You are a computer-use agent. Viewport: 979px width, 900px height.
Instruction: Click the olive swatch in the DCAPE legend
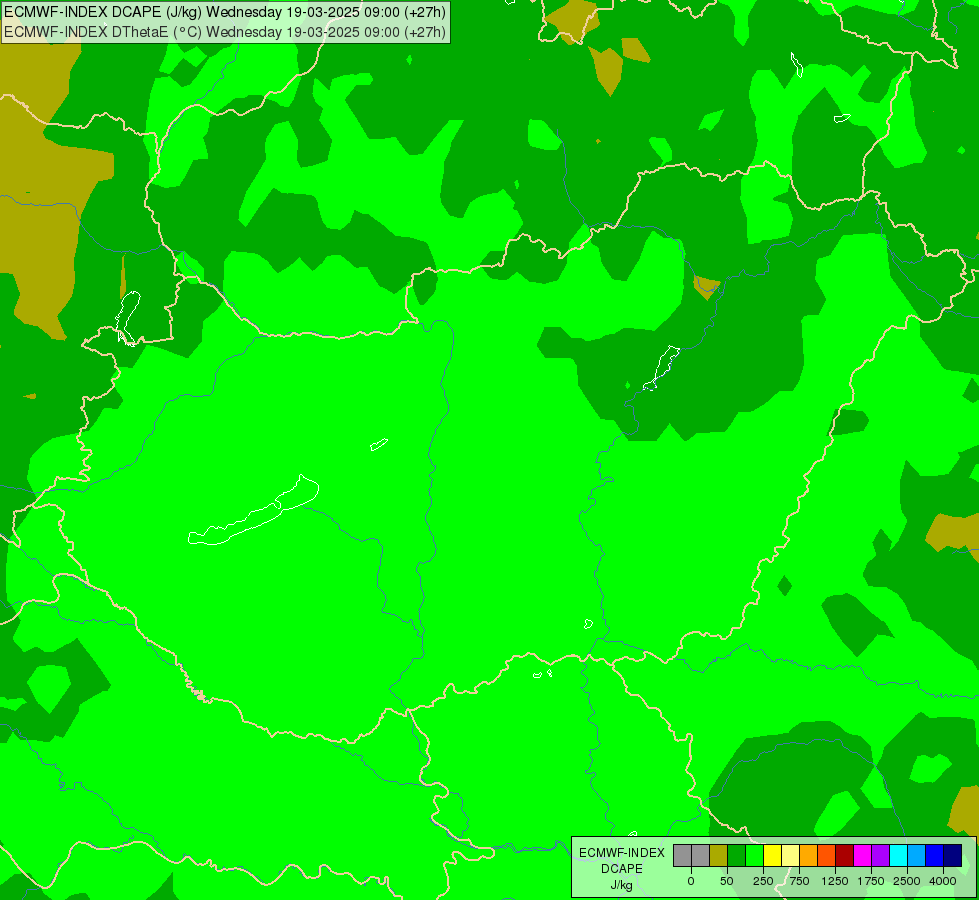coord(719,856)
